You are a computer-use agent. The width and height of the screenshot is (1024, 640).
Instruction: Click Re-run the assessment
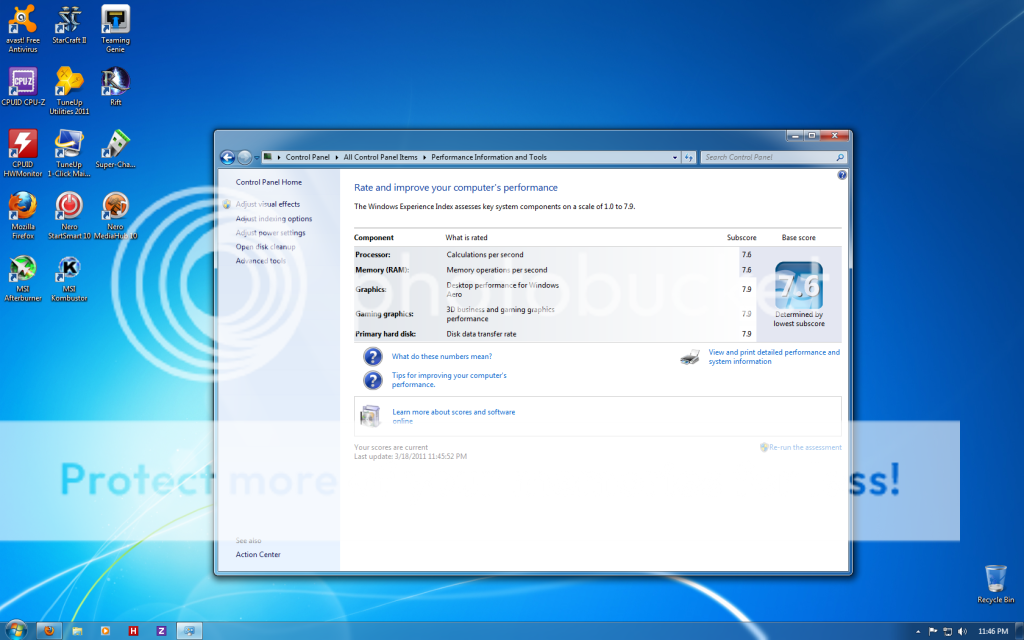click(805, 447)
